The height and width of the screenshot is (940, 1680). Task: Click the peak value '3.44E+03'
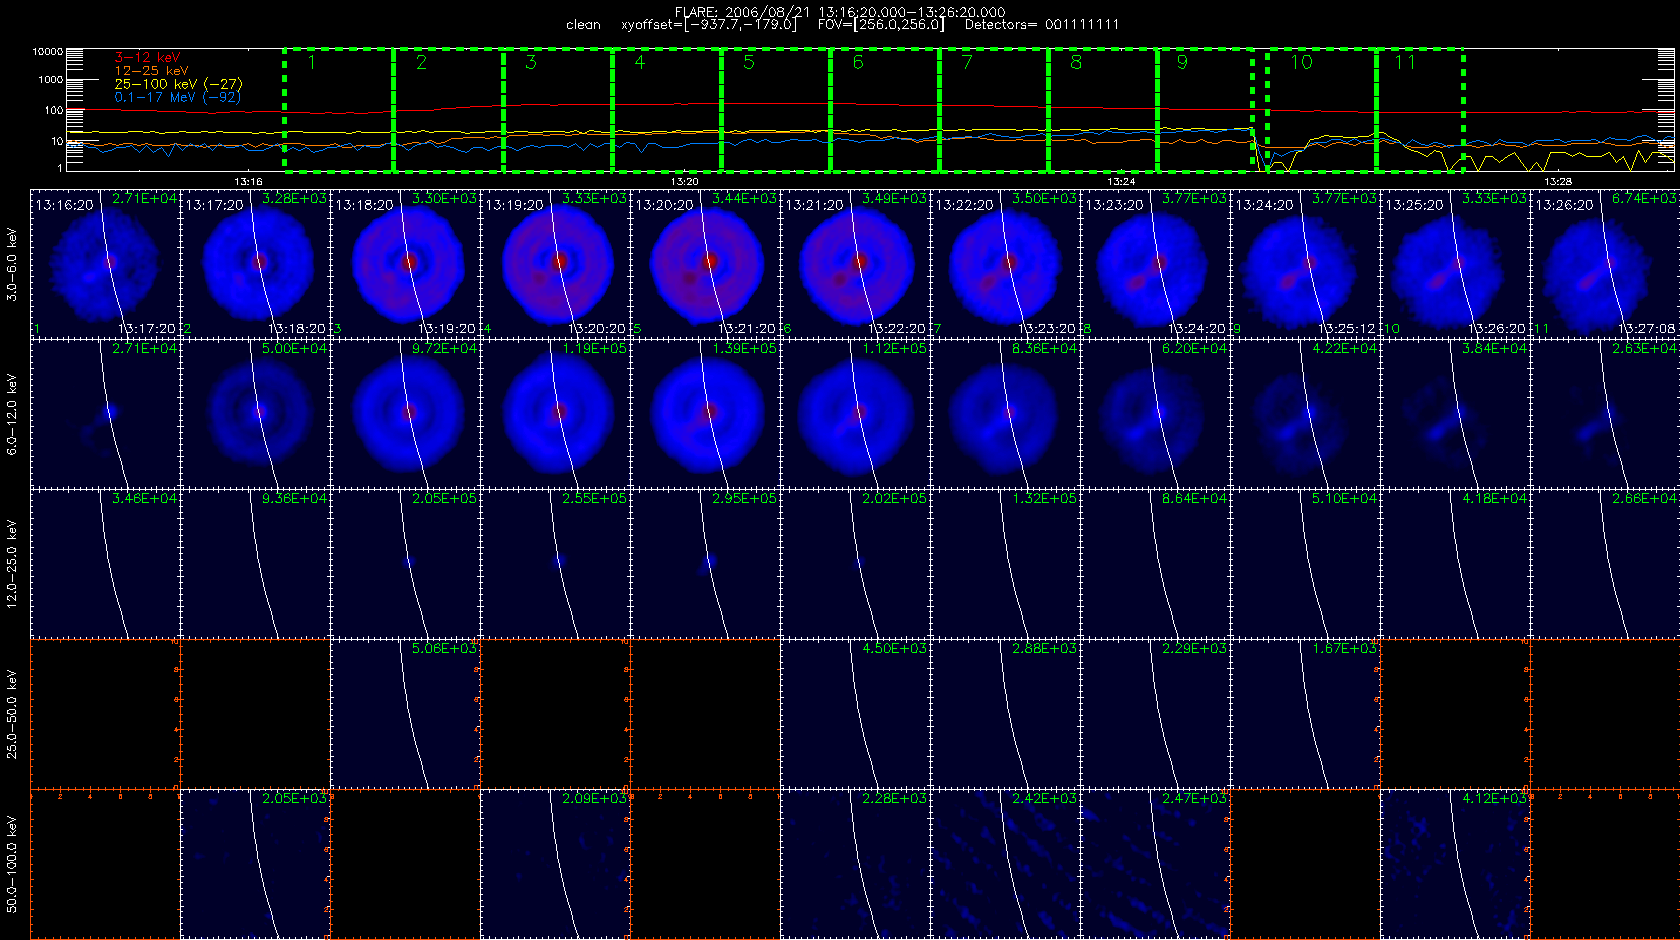coord(745,199)
